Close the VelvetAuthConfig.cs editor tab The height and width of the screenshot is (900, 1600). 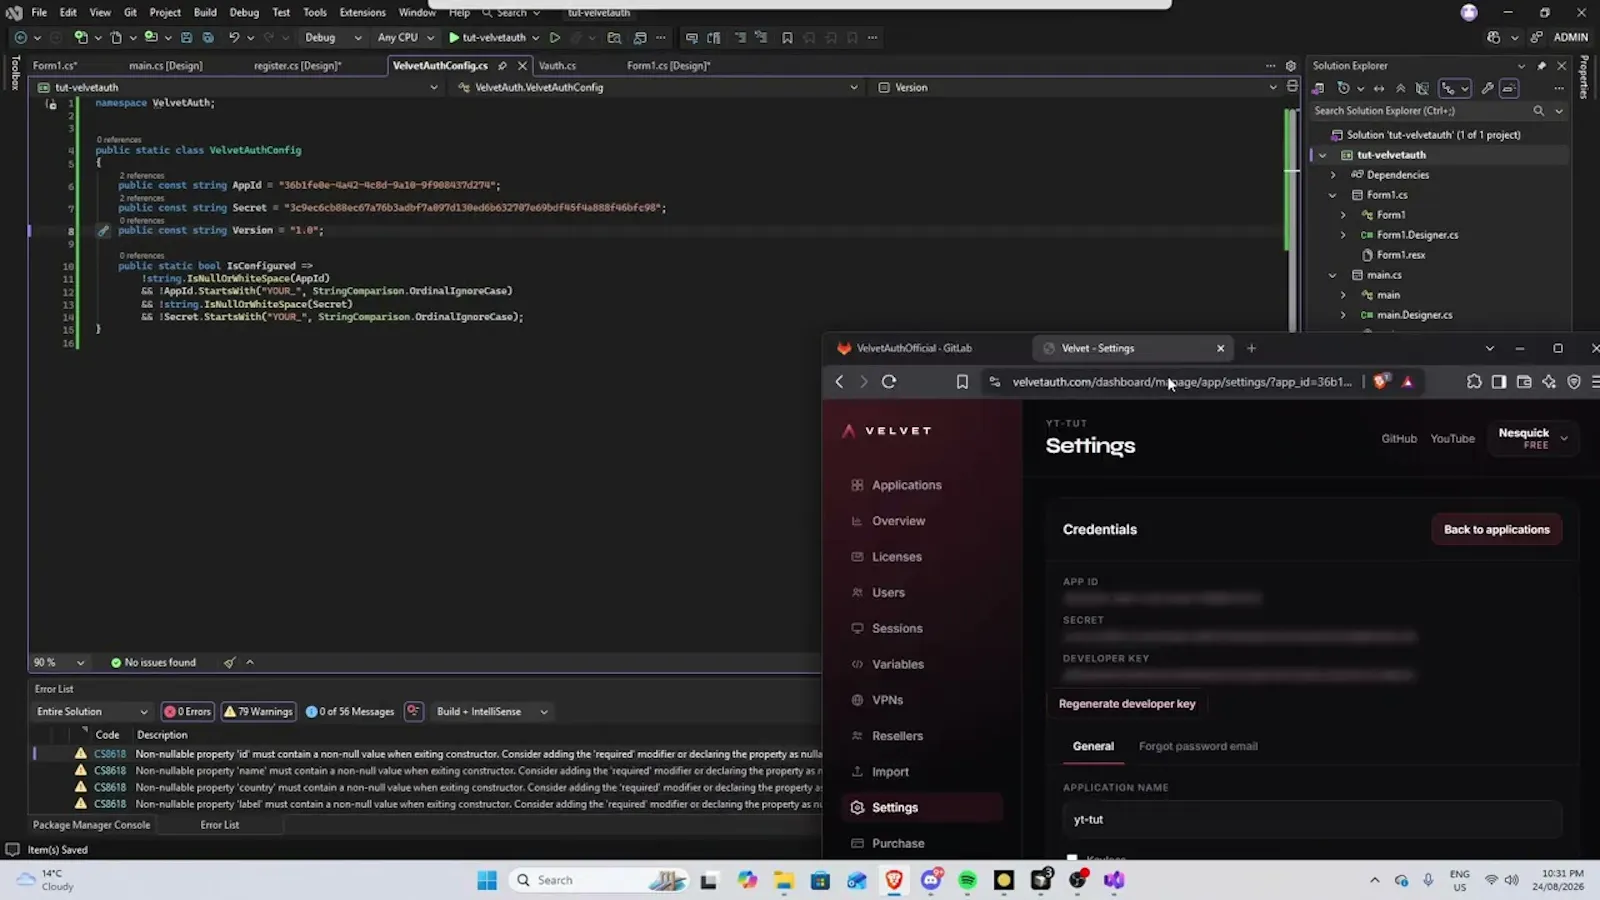[x=522, y=65]
